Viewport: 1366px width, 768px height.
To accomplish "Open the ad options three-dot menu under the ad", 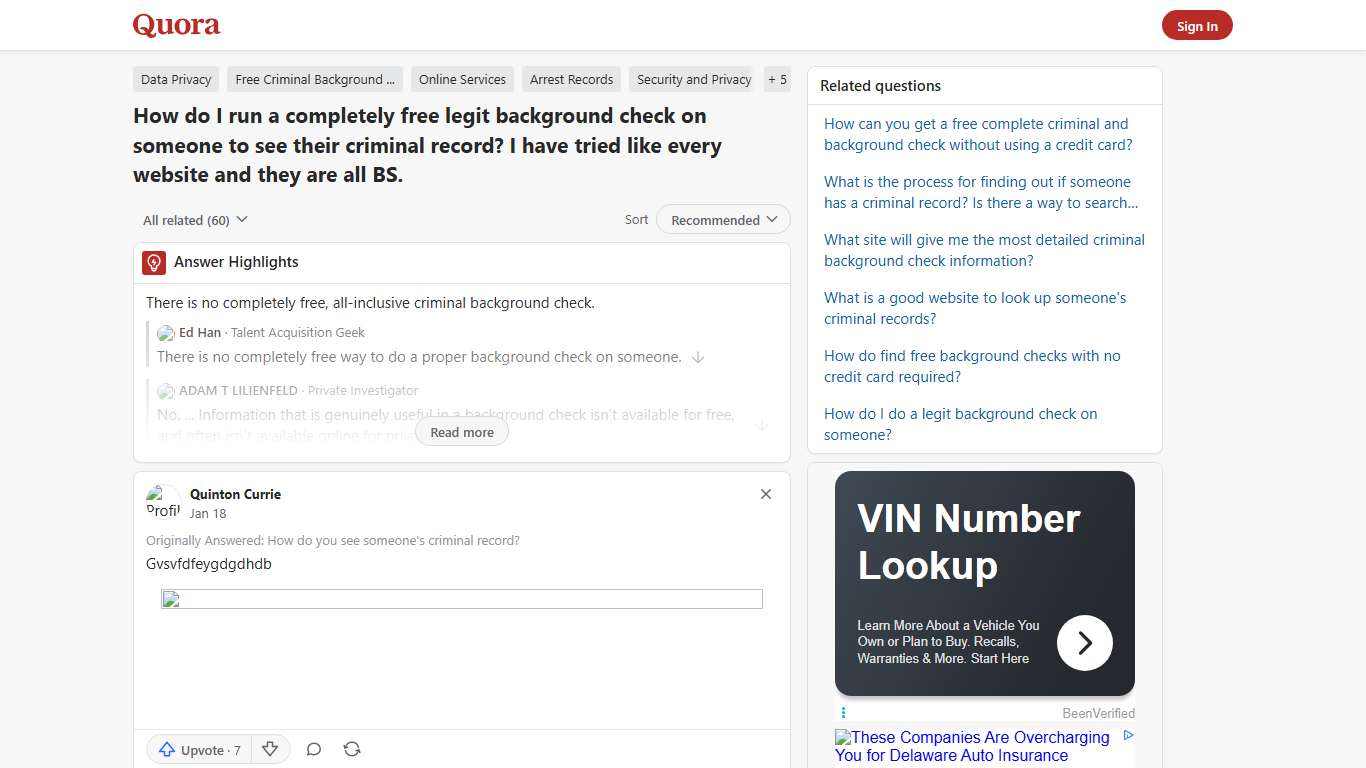I will click(x=843, y=712).
